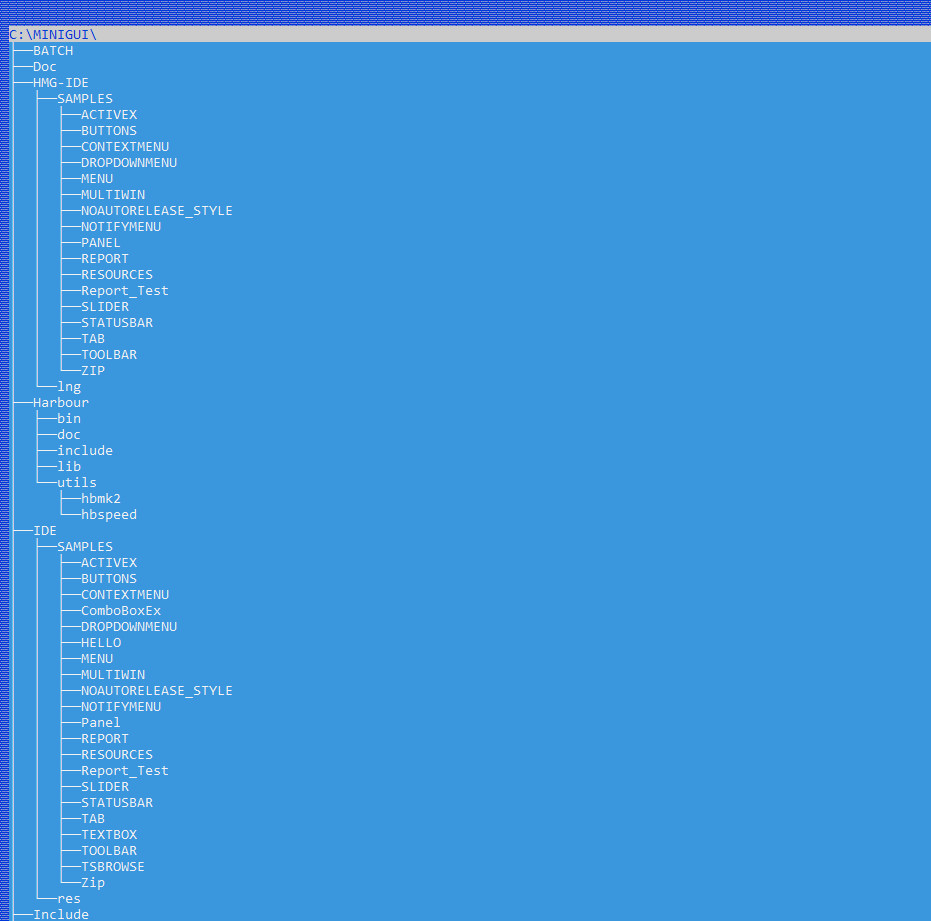This screenshot has height=921, width=931.
Task: Select the mixed-case Zip folder
Action: coord(93,884)
